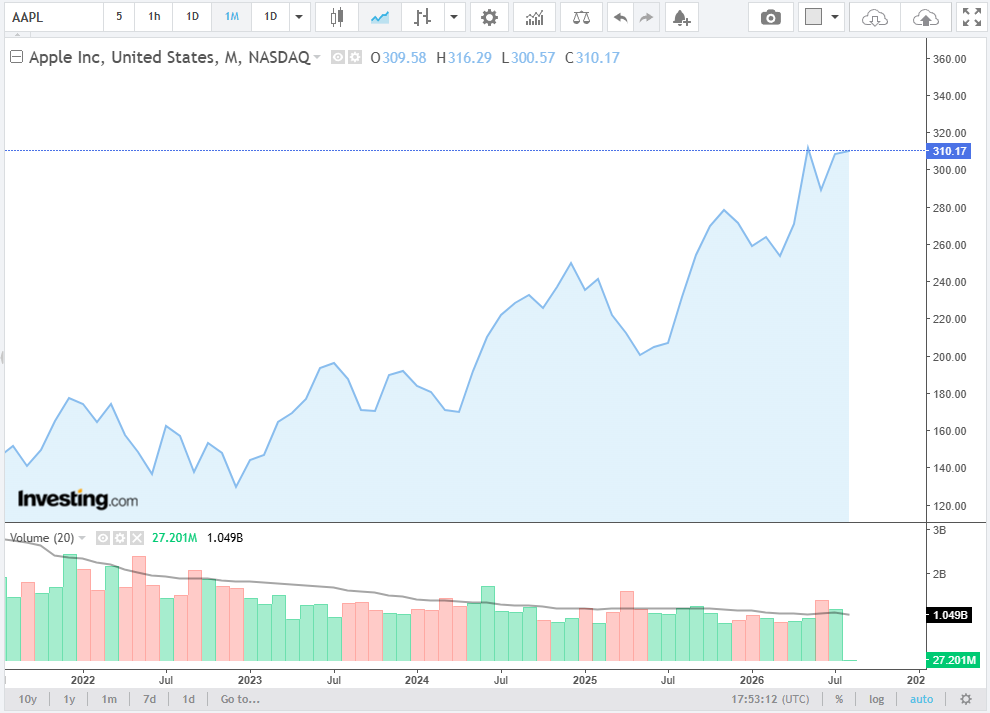Viewport: 990px width, 713px height.
Task: Click the compare symbols scales icon
Action: tap(581, 17)
